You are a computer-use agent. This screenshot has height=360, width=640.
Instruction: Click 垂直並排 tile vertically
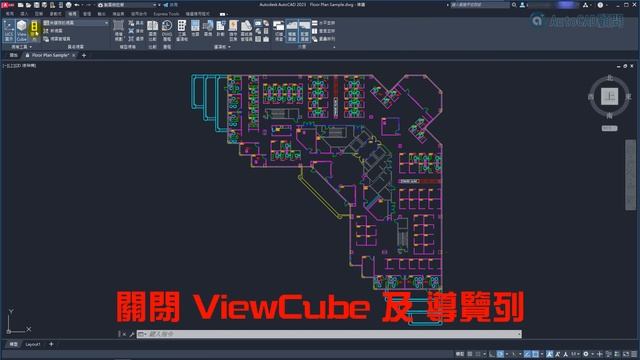[323, 31]
